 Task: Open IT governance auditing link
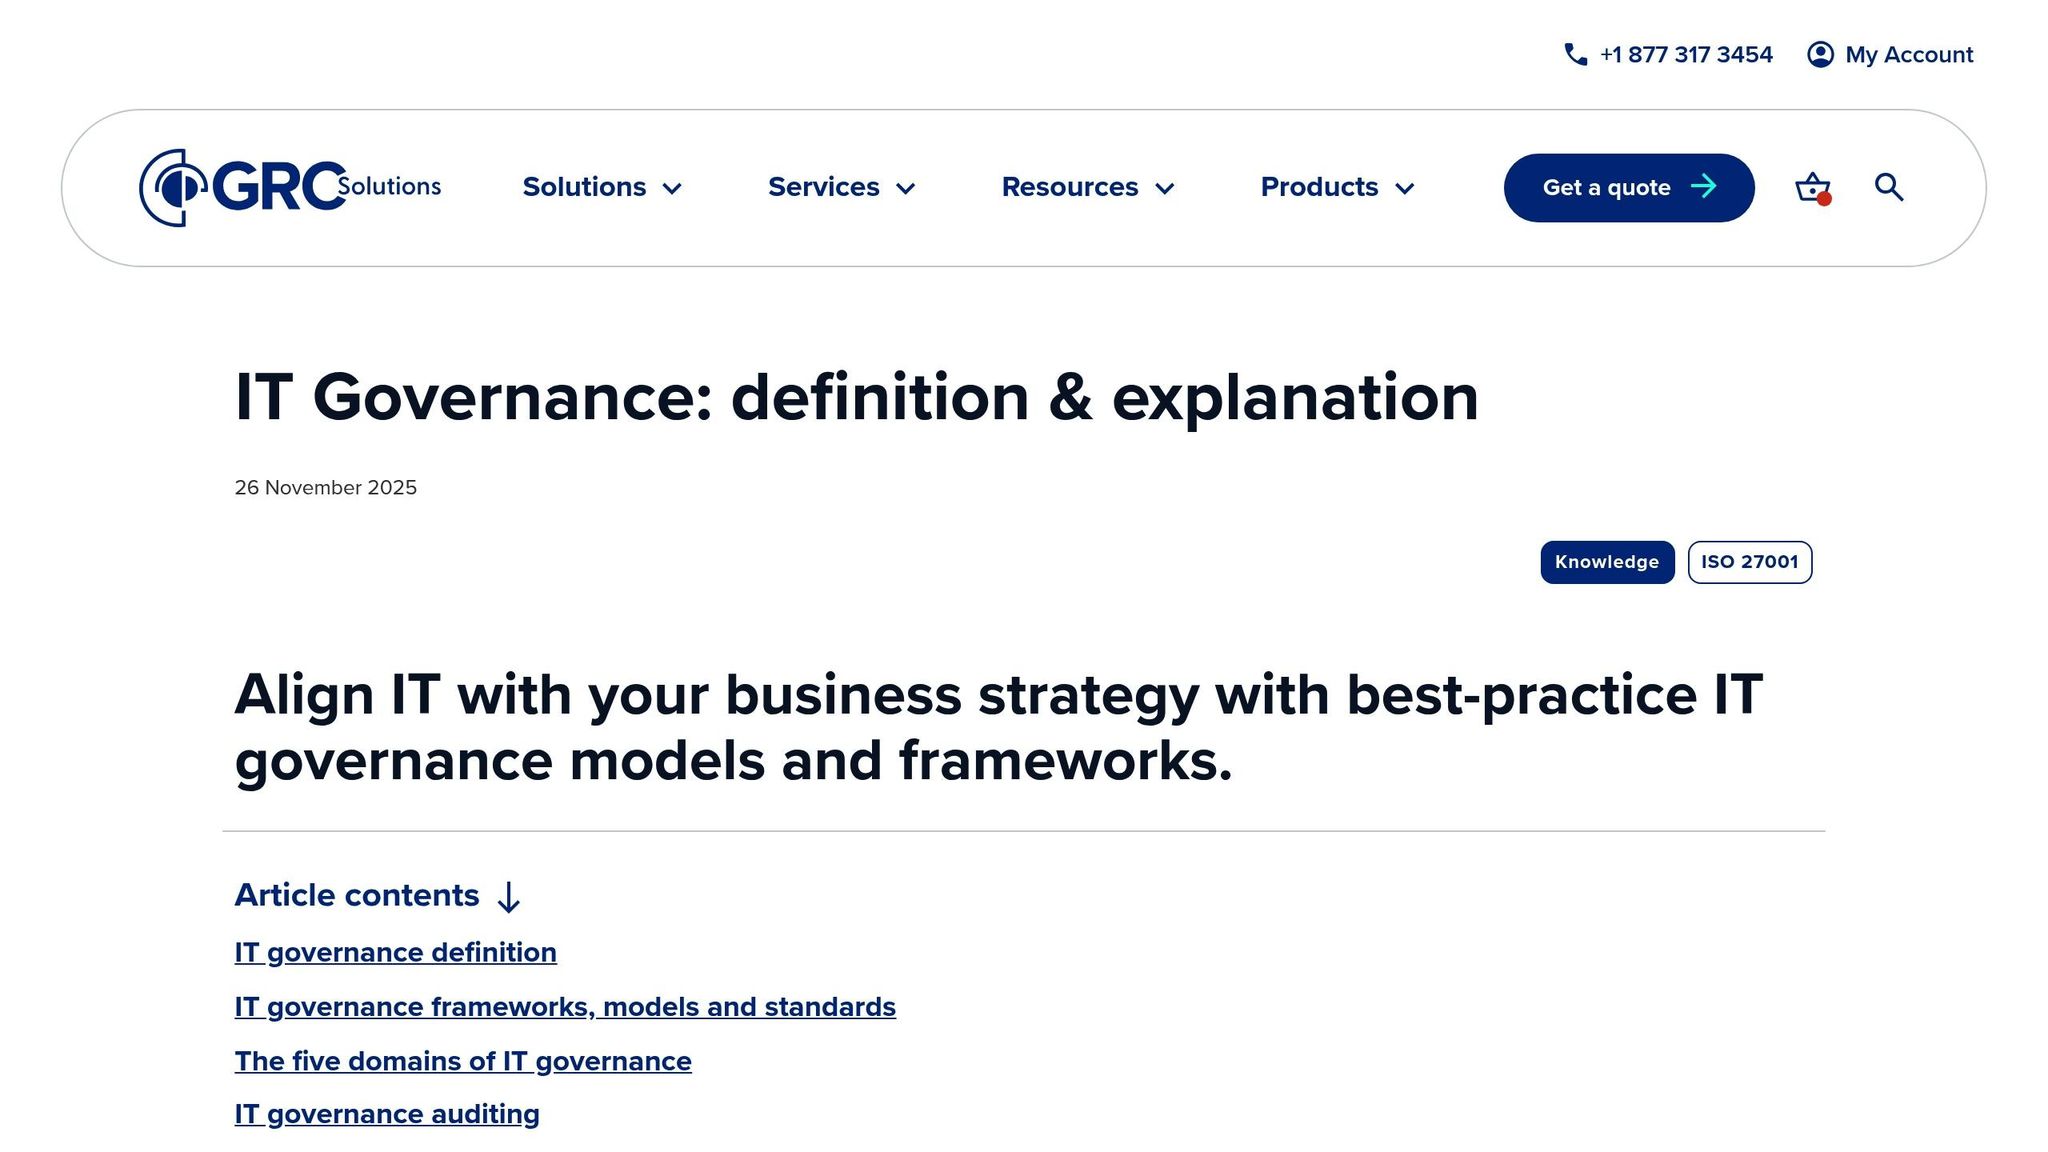click(386, 1114)
